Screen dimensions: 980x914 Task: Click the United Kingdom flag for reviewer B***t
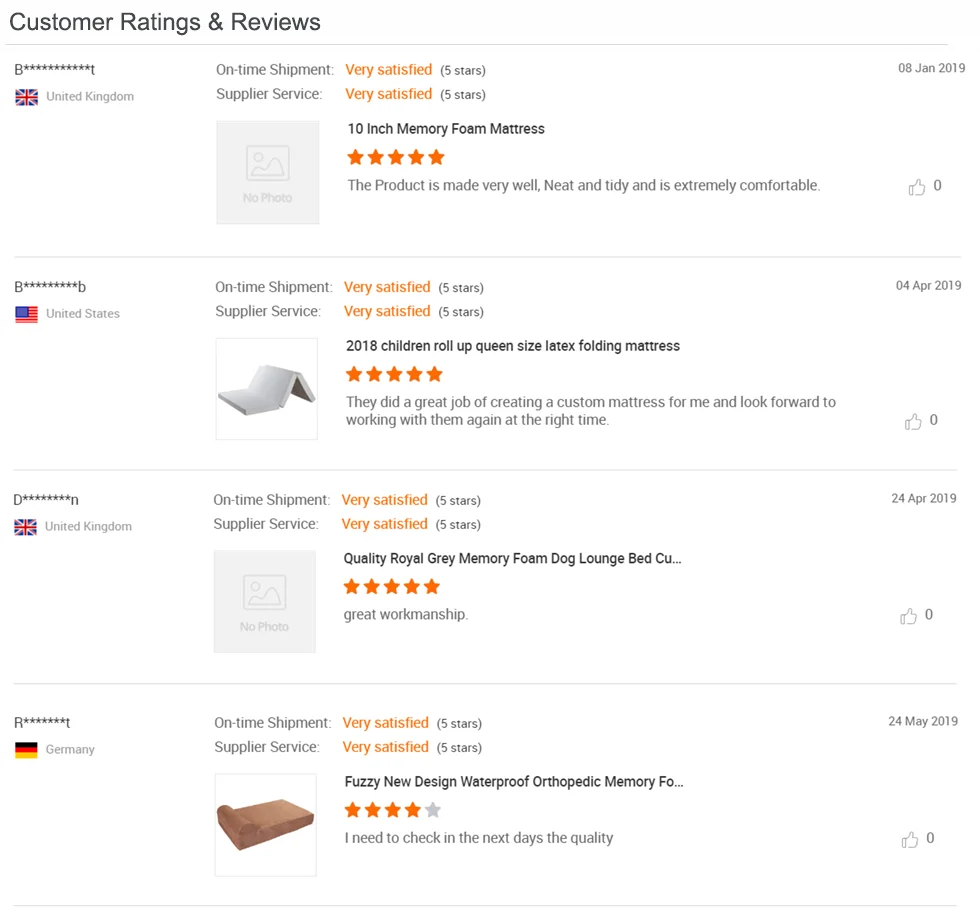click(26, 97)
